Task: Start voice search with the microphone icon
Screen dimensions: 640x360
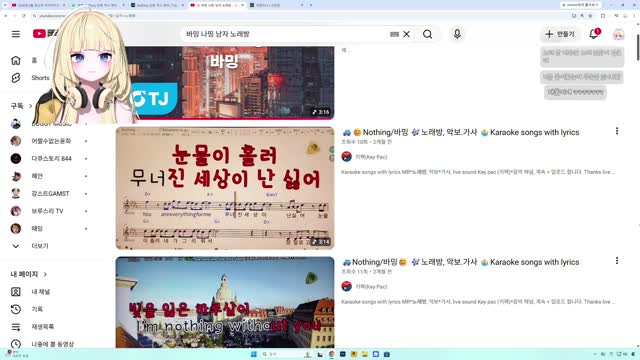Action: [x=457, y=34]
